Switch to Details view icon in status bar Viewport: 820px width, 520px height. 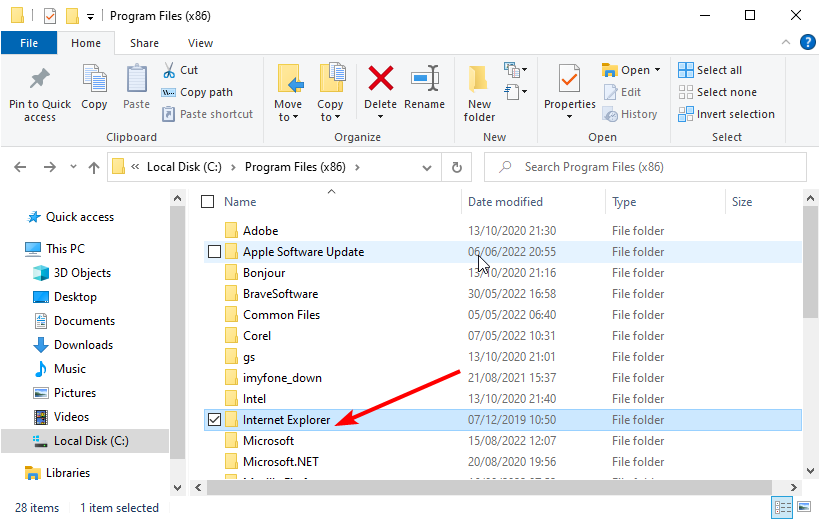coord(782,507)
